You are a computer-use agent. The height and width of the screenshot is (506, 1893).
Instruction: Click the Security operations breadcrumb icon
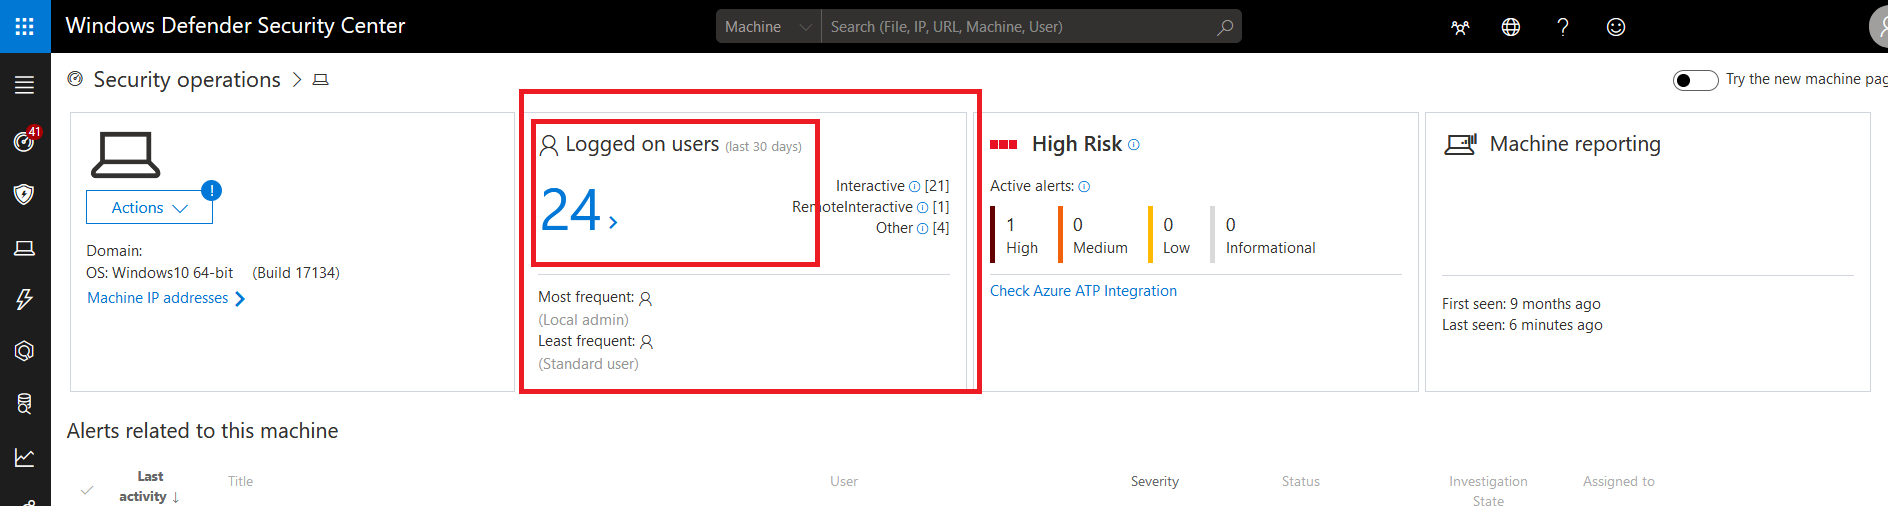point(75,78)
